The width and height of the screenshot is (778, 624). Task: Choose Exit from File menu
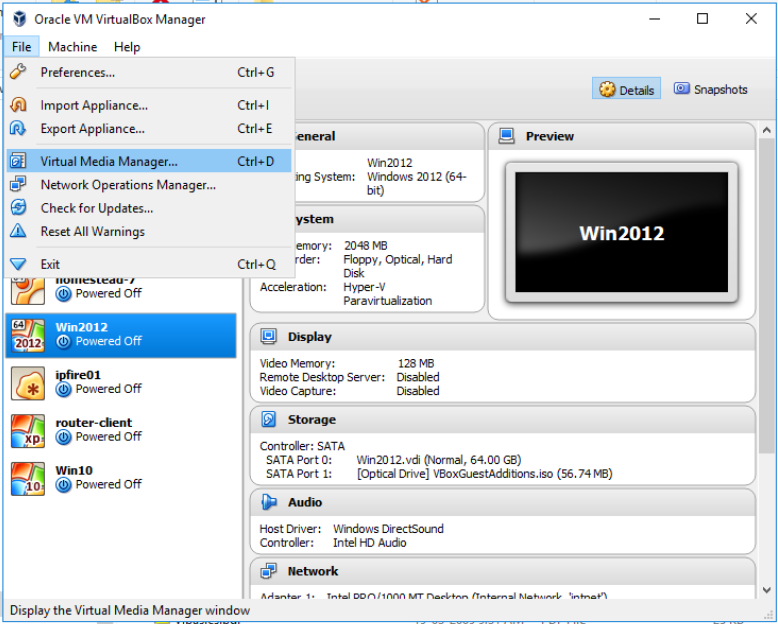tap(149, 264)
